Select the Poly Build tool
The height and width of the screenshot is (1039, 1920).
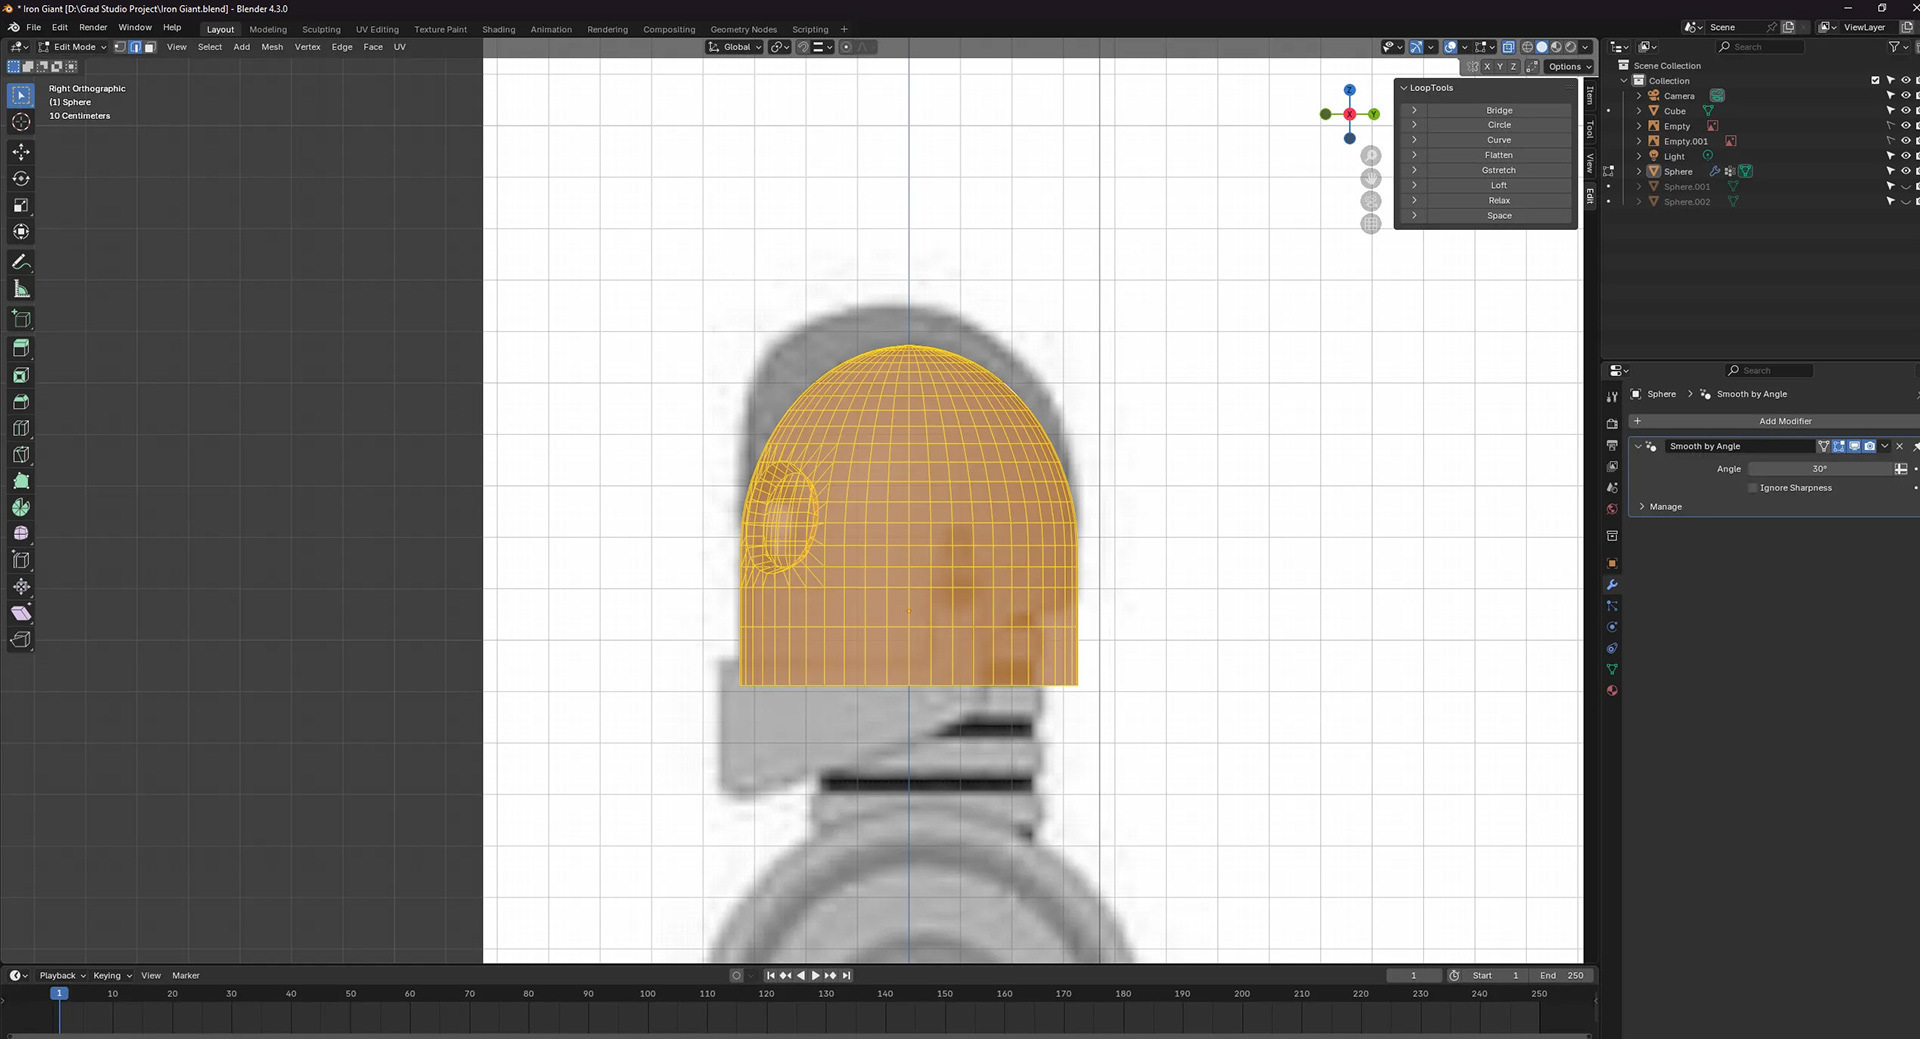[x=21, y=481]
